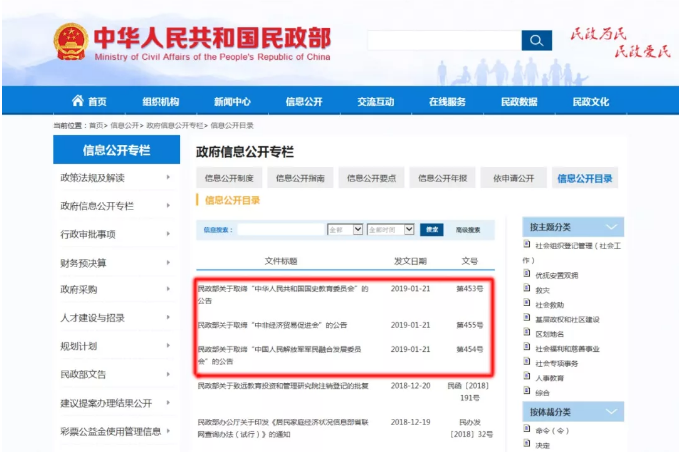Expand 行政审批事项 sidebar arrow
This screenshot has width=685, height=452.
coord(168,234)
